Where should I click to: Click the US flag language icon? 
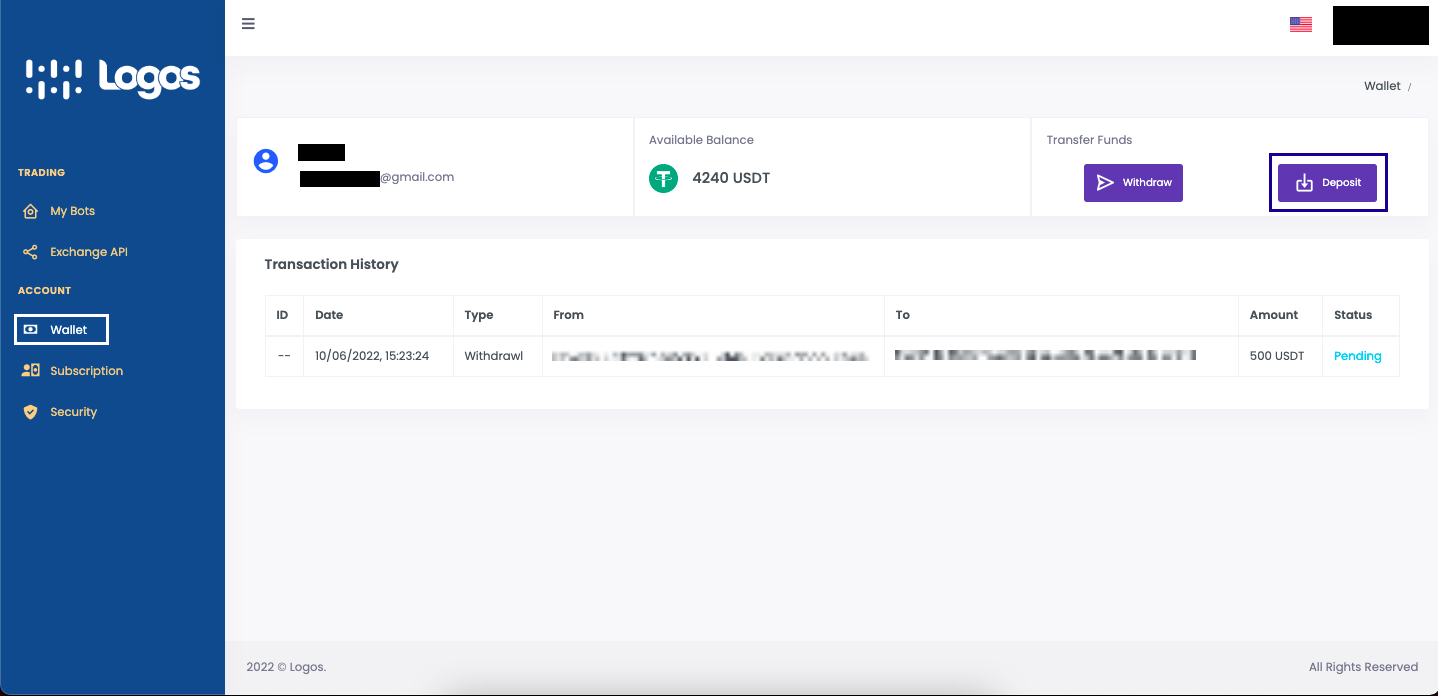(x=1300, y=25)
